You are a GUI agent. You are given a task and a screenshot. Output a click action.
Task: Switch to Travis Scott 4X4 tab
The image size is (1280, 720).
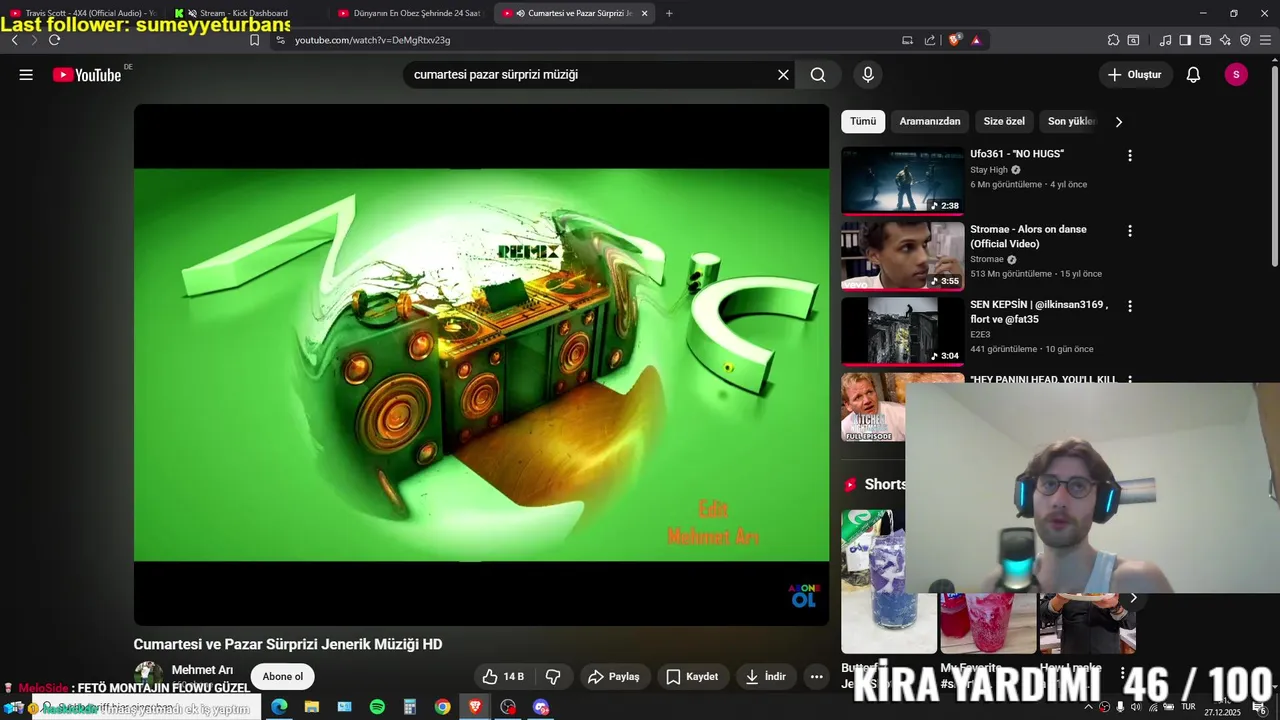coord(82,13)
